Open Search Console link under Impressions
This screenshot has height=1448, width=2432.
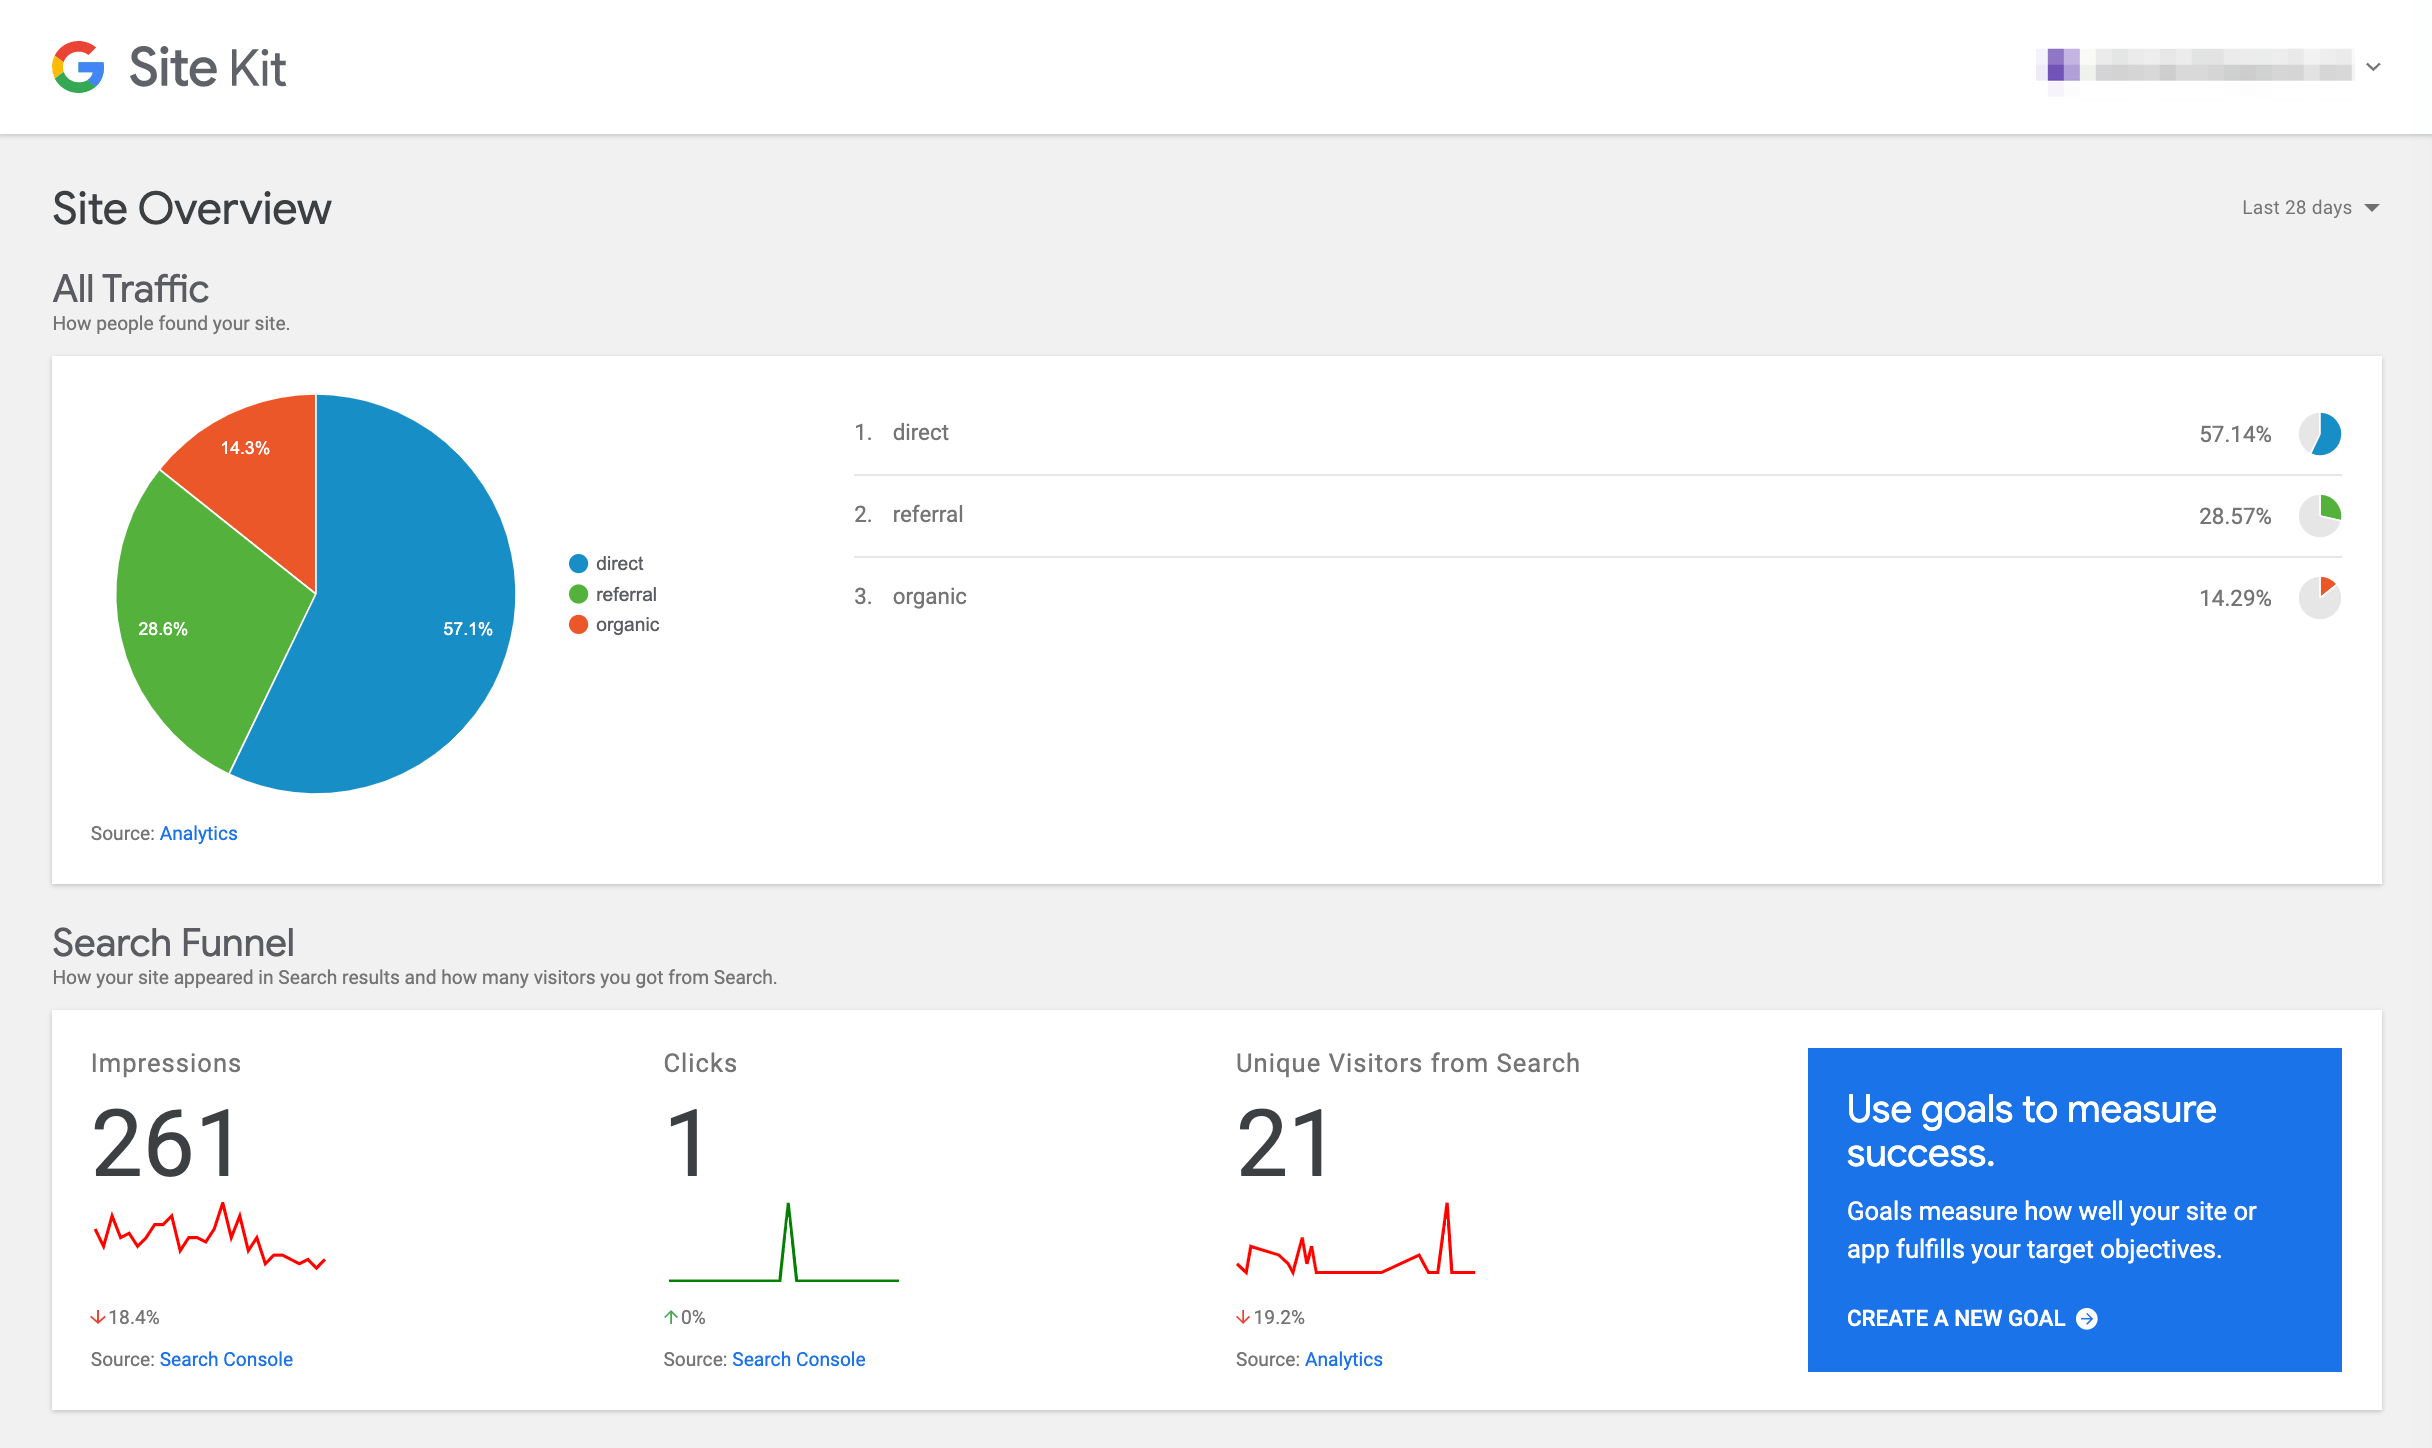(x=226, y=1359)
